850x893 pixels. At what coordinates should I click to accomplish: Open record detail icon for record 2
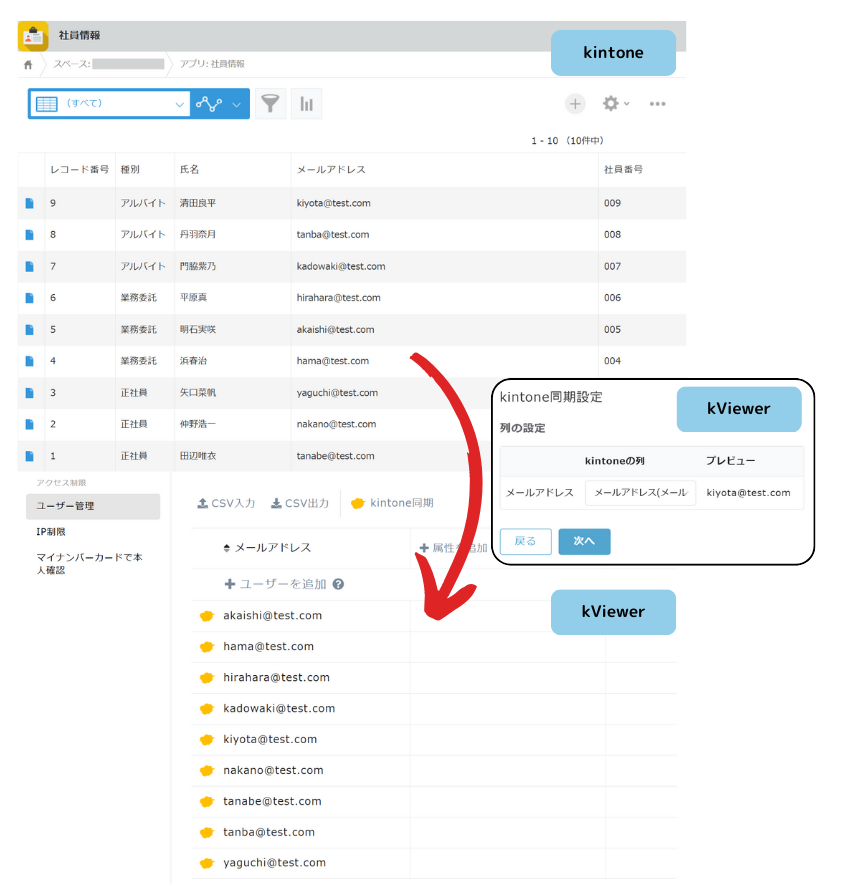(x=30, y=424)
